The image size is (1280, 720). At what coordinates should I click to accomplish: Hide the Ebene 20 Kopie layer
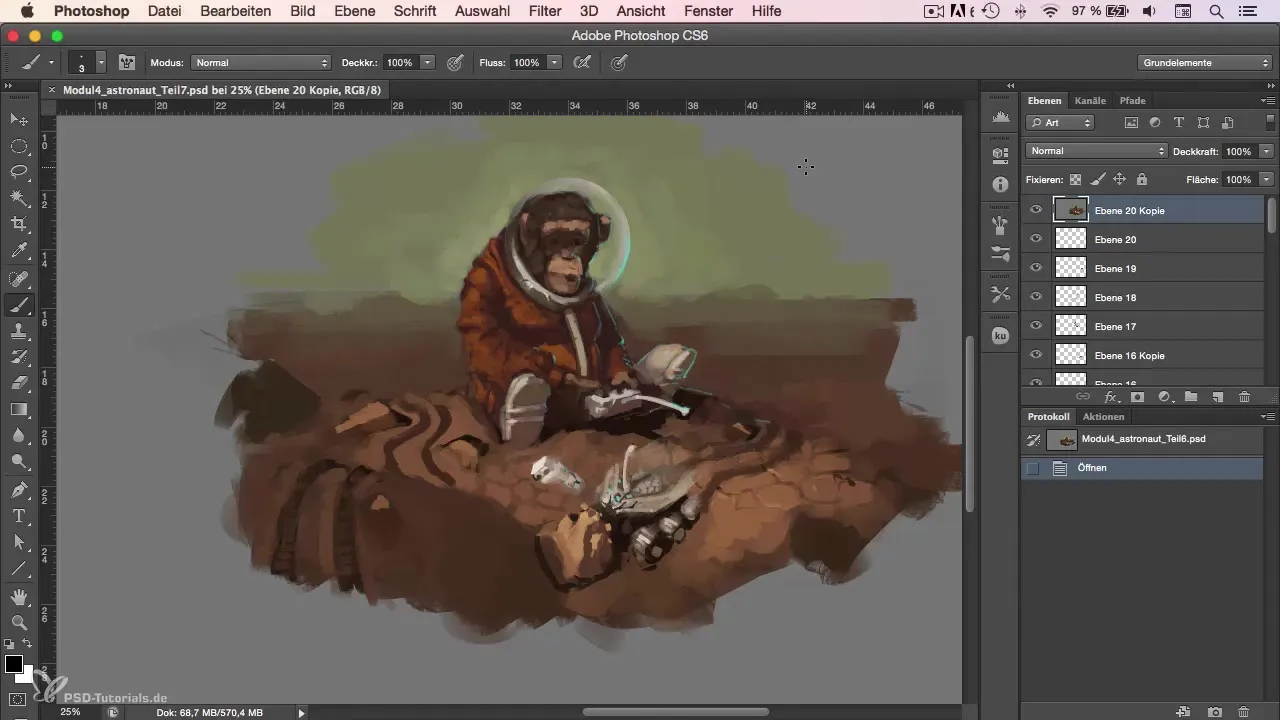coord(1036,210)
